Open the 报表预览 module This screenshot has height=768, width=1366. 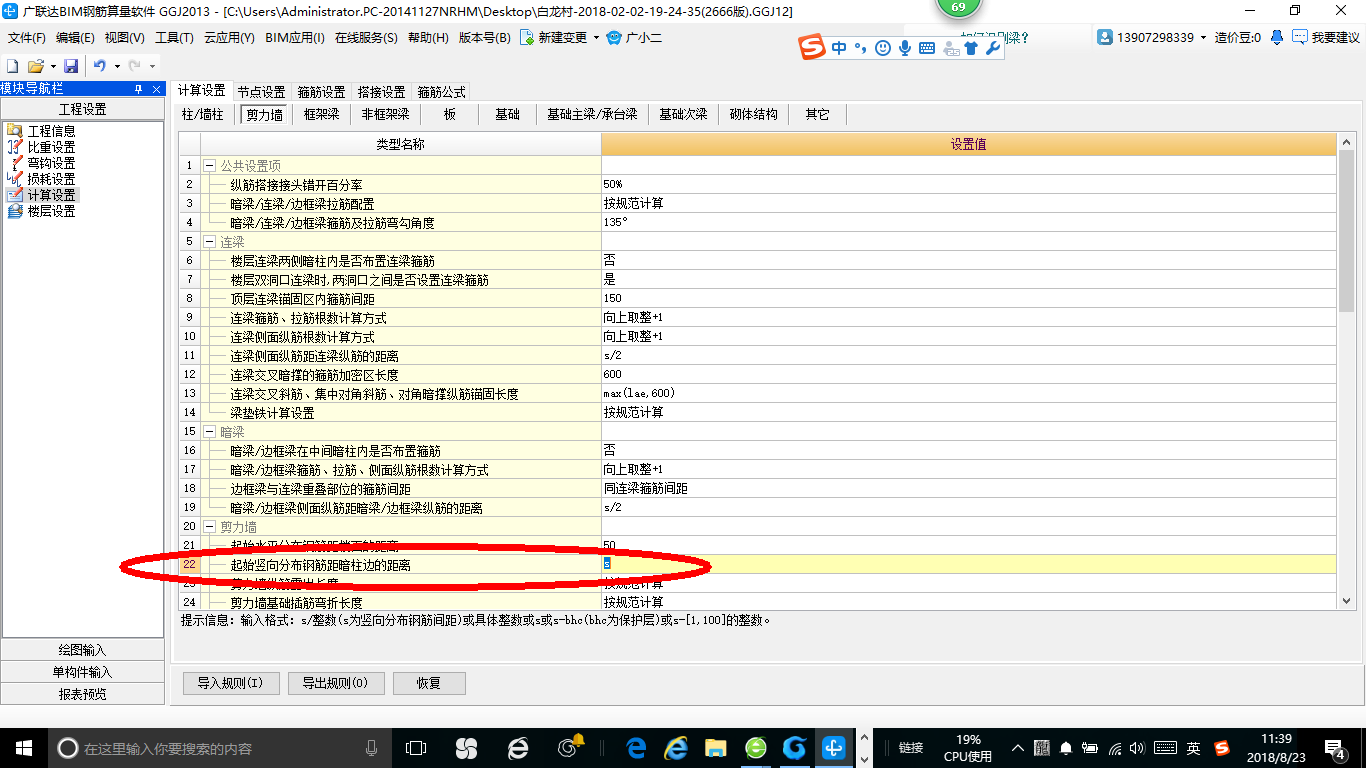coord(83,694)
